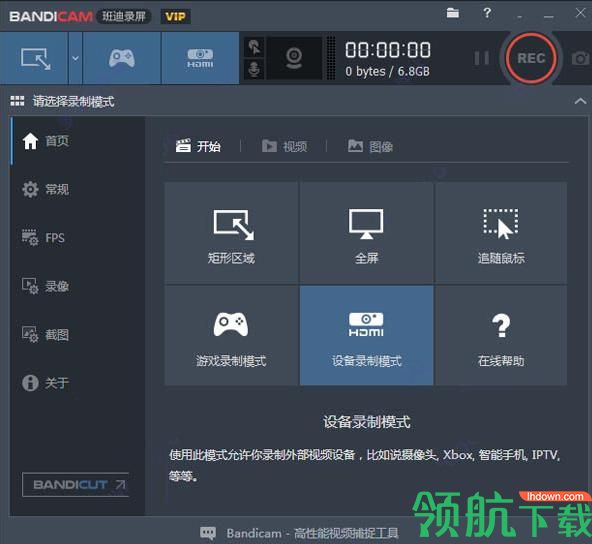Open the 在线帮助 online help tile

tap(501, 336)
